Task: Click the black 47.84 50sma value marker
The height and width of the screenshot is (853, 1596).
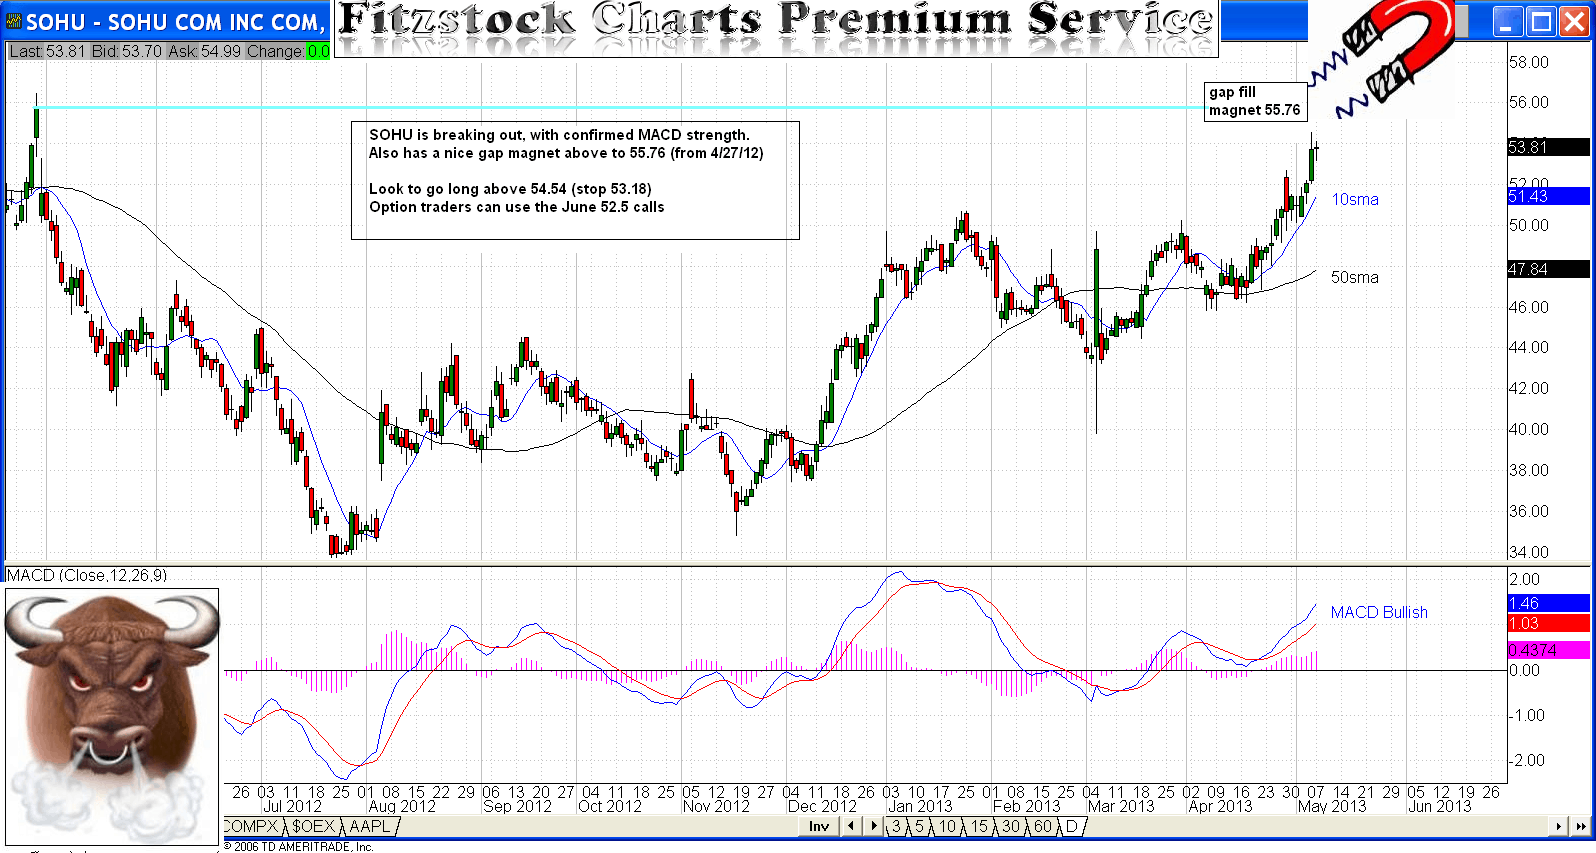Action: tap(1548, 269)
